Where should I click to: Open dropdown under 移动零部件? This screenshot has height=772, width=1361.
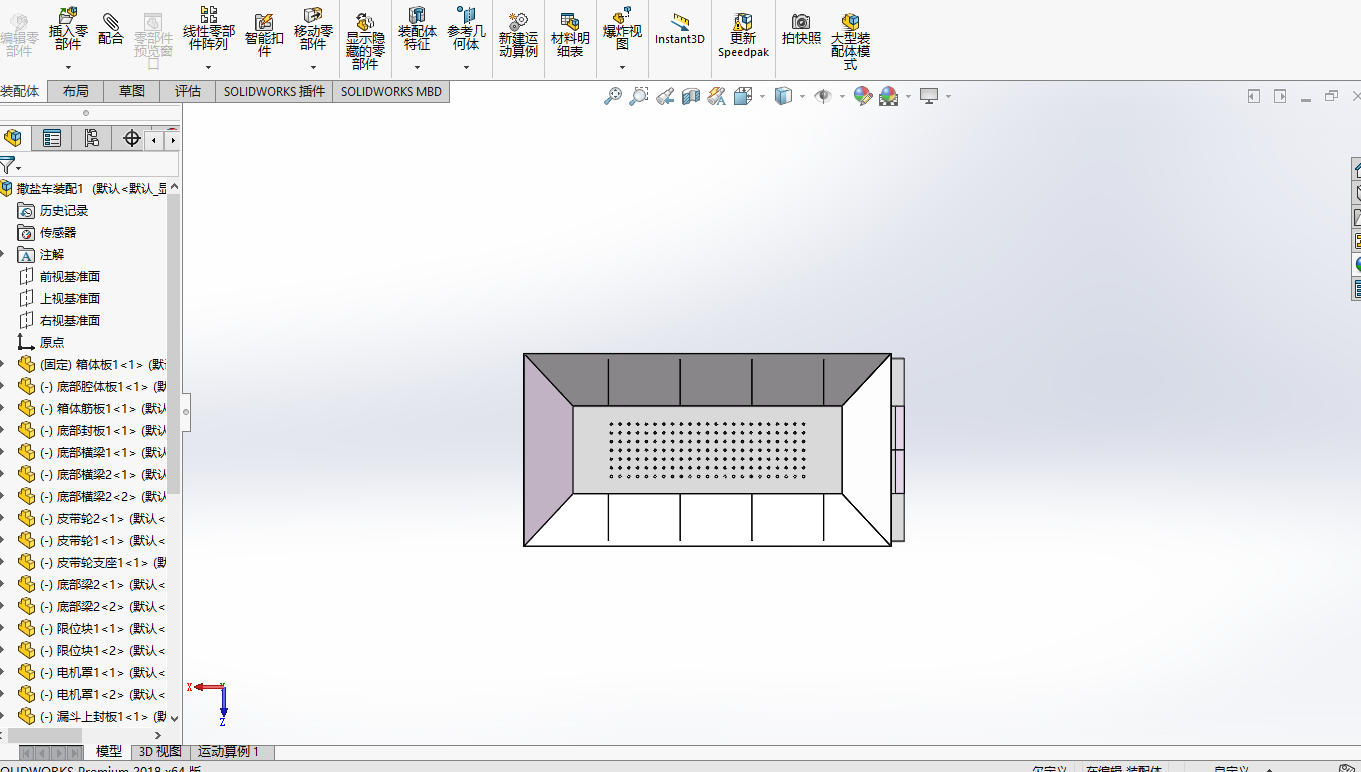(313, 68)
